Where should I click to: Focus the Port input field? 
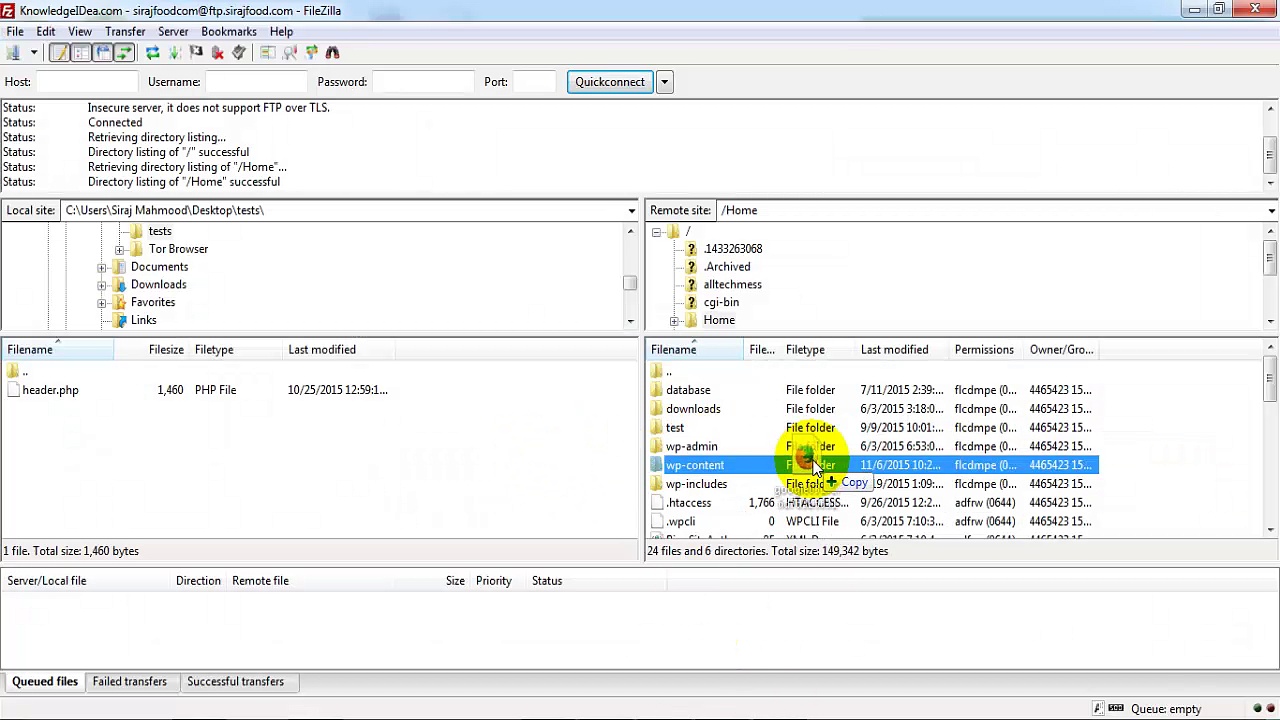(x=535, y=82)
